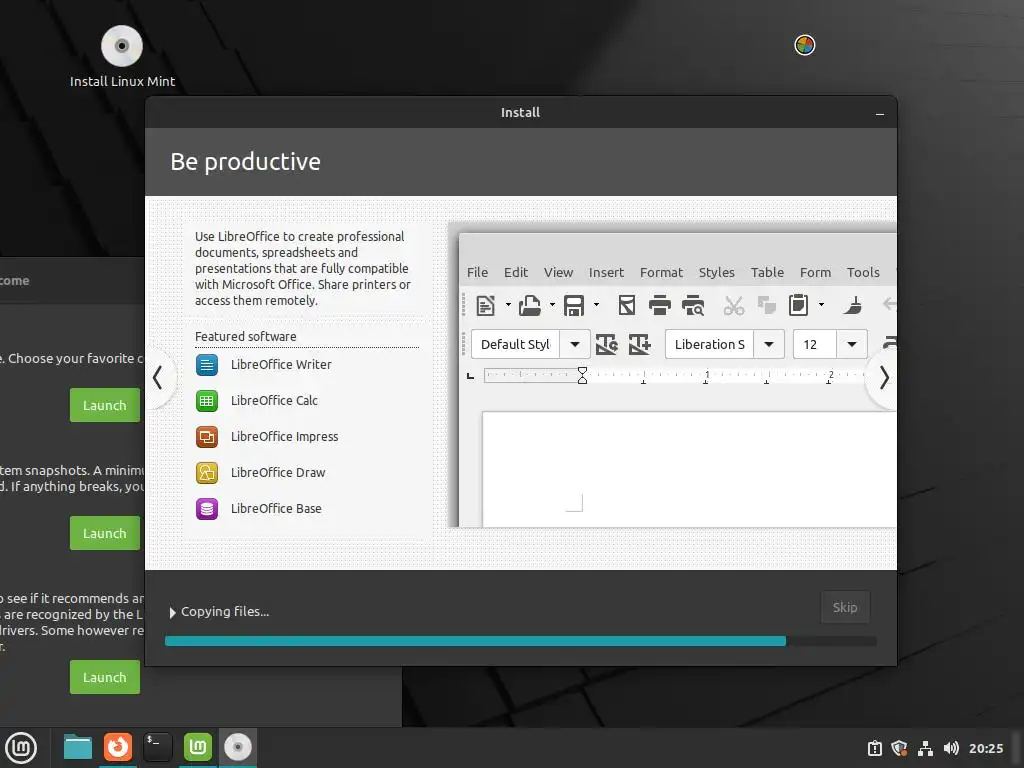Click the LibreOffice Draw icon
The image size is (1024, 768).
pyautogui.click(x=207, y=472)
